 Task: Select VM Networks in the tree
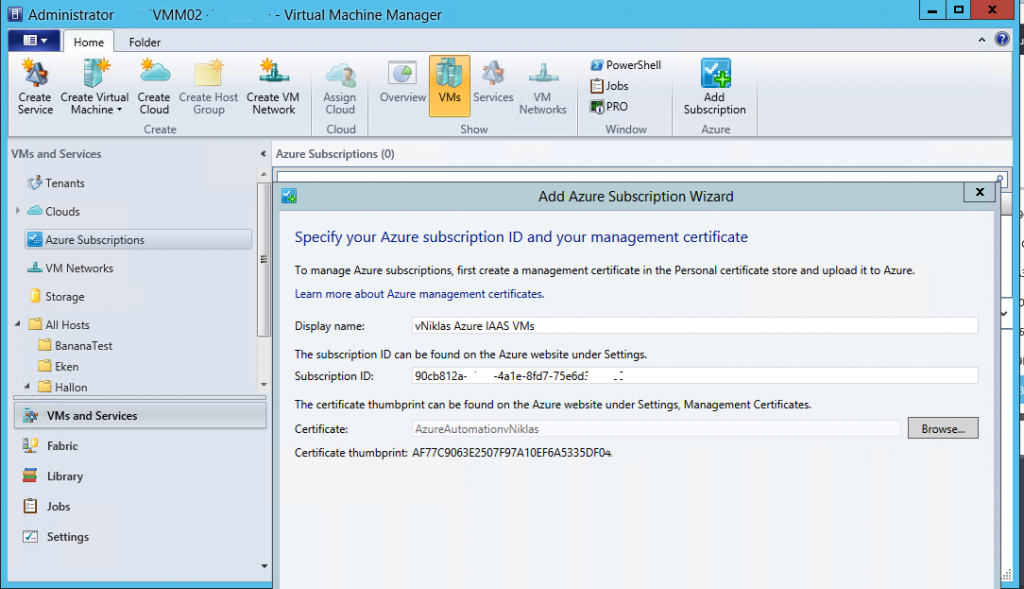click(79, 268)
